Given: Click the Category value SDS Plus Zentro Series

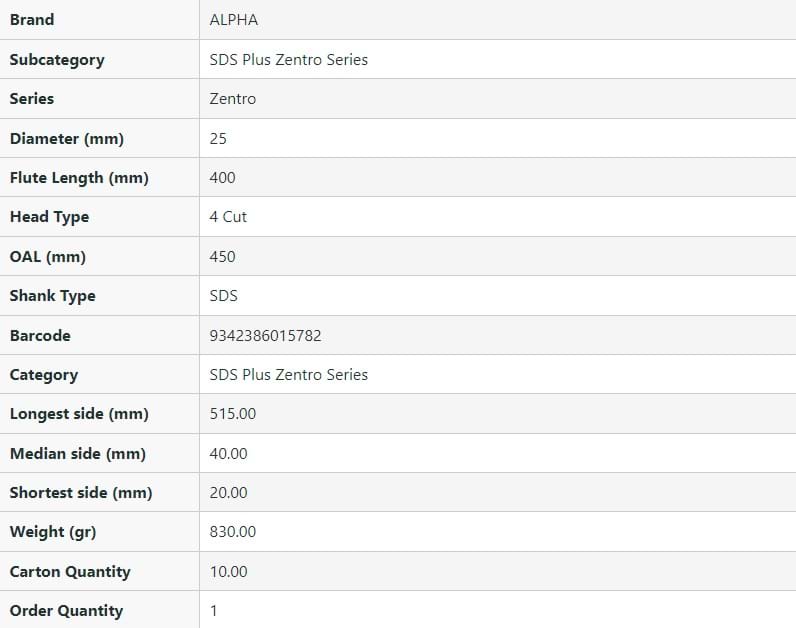Looking at the screenshot, I should [x=288, y=375].
